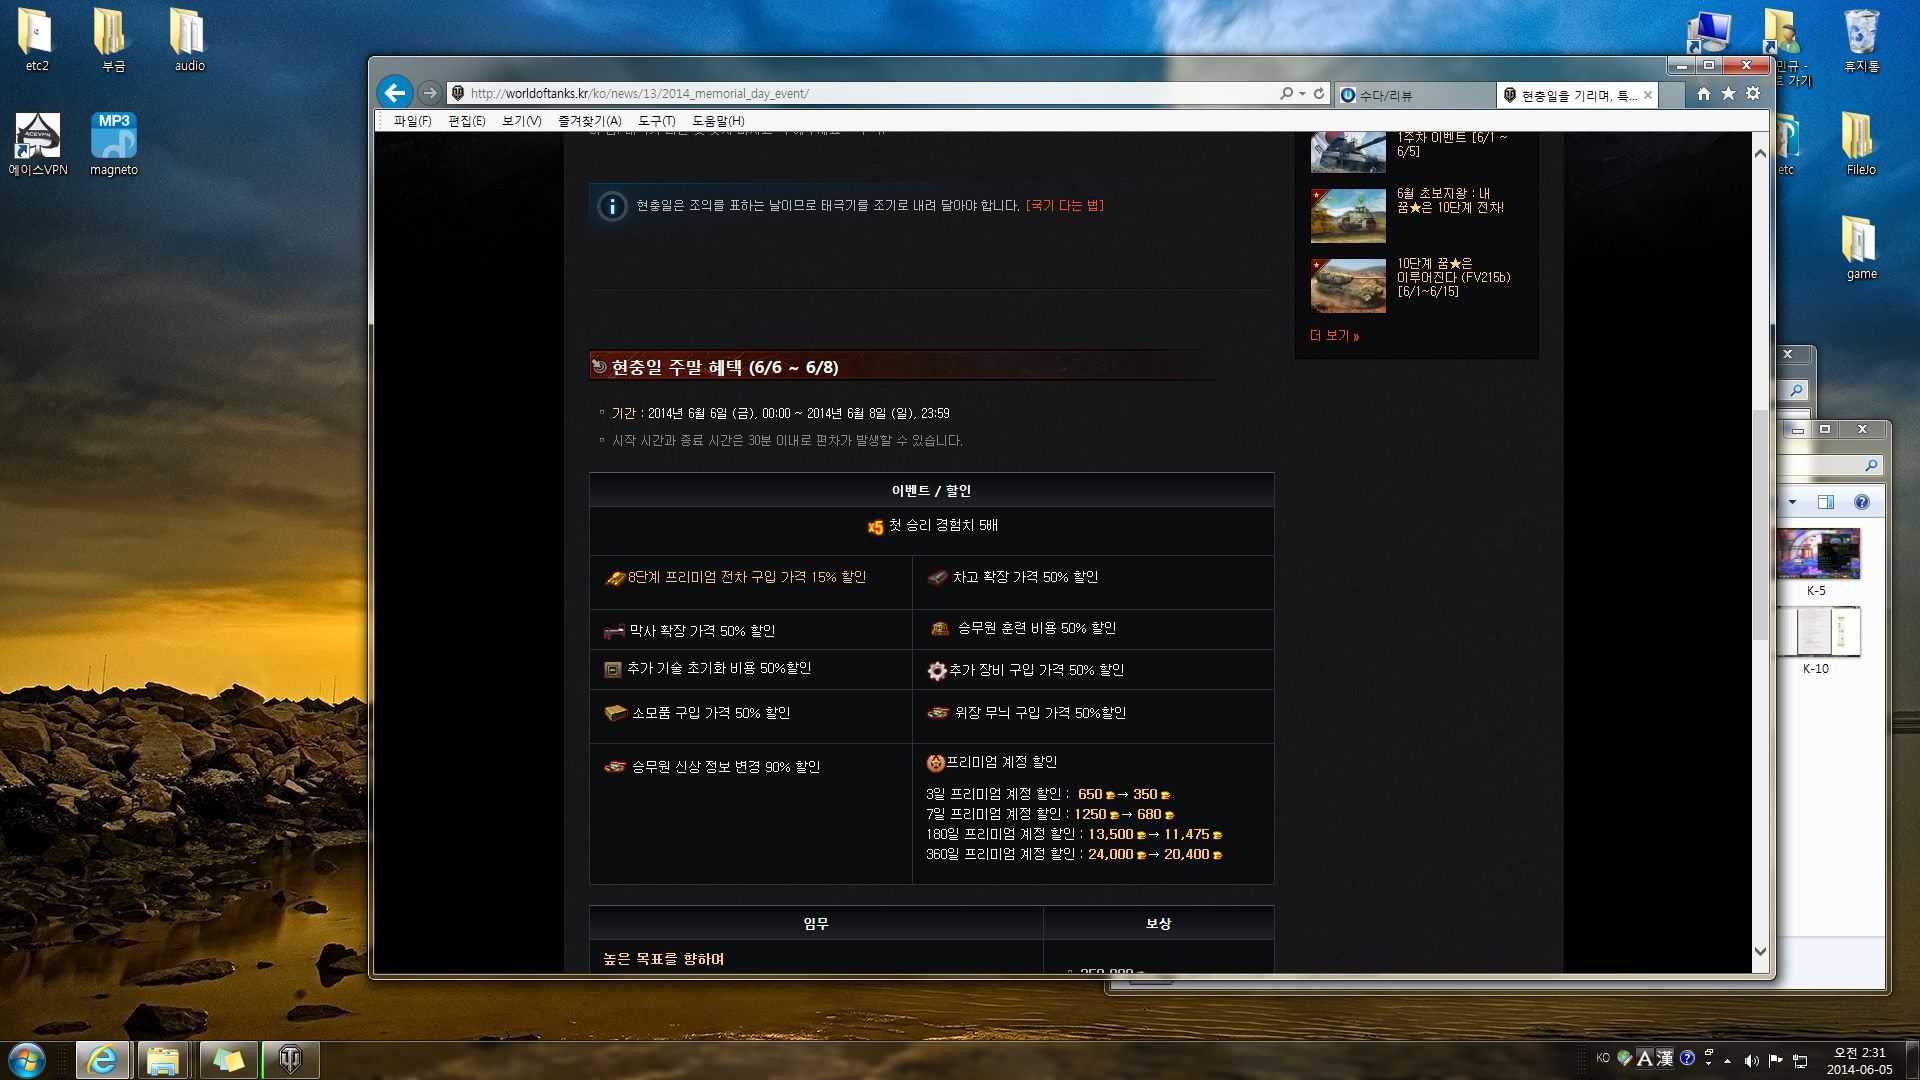Close the 현충일을 기리며 tab
Viewport: 1920px width, 1080px height.
click(x=1648, y=95)
